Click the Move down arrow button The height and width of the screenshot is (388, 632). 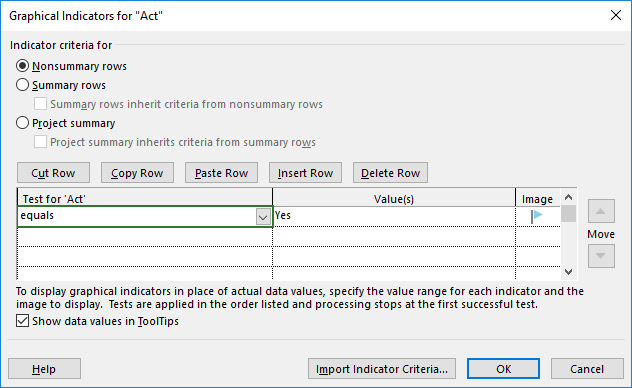point(601,256)
